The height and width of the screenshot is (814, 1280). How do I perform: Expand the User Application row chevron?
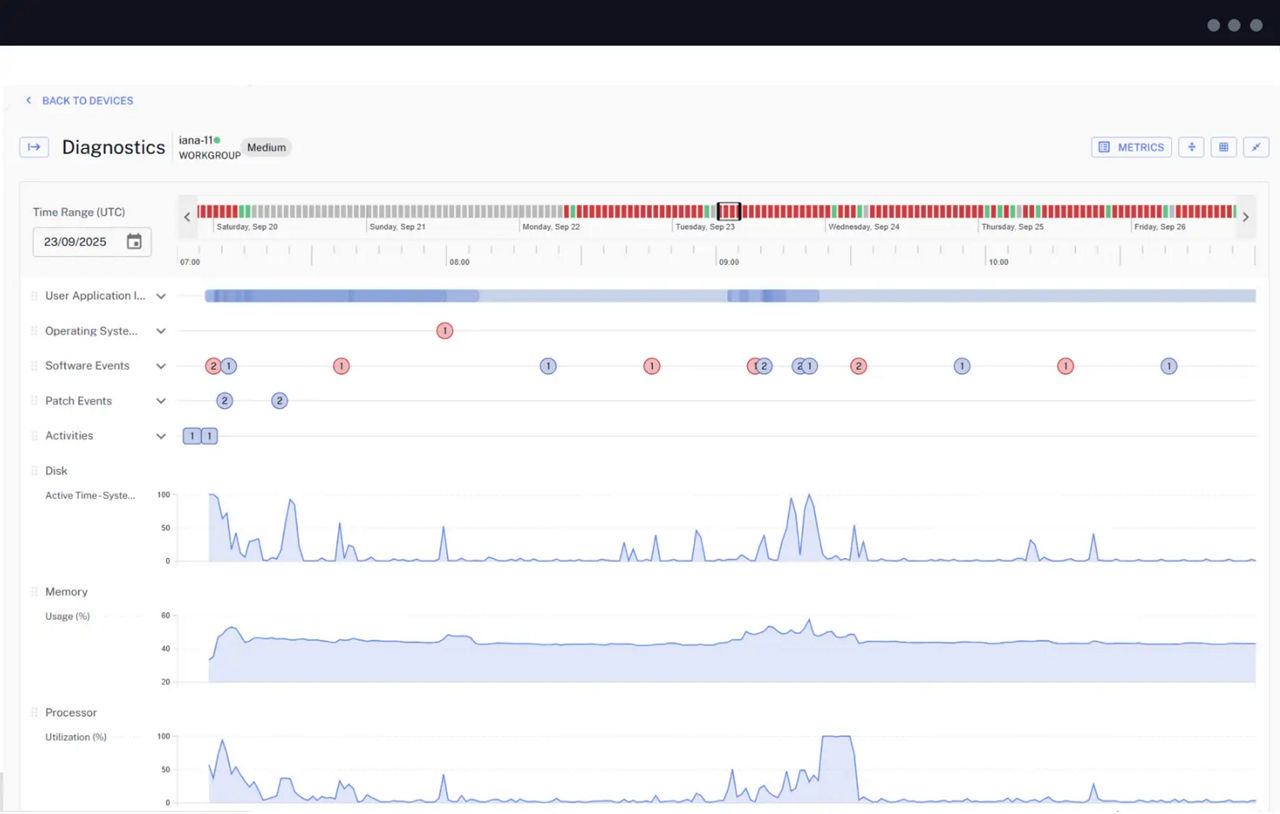pos(160,296)
